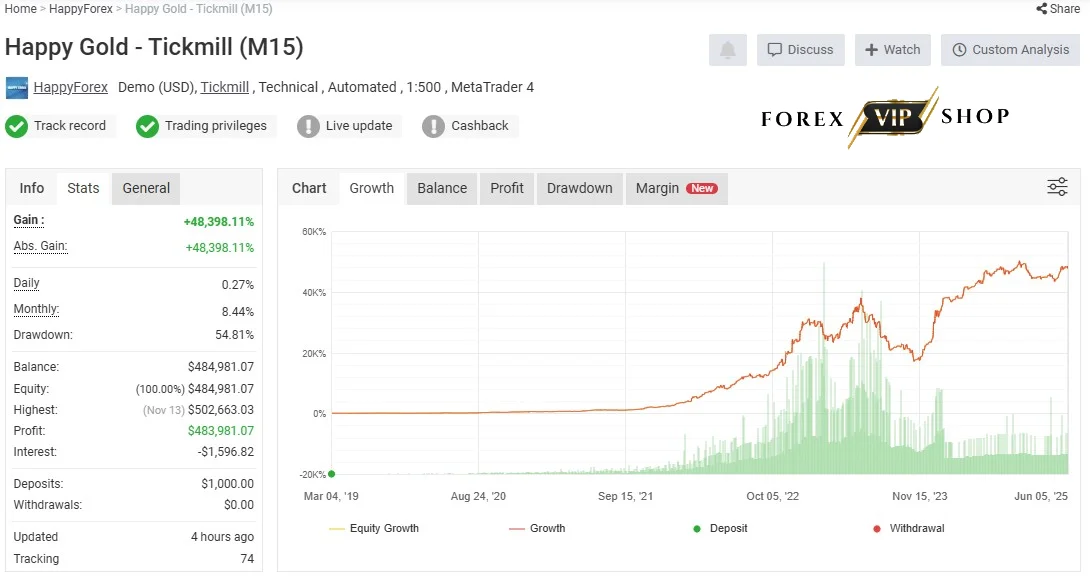
Task: Switch to the General tab
Action: point(146,188)
